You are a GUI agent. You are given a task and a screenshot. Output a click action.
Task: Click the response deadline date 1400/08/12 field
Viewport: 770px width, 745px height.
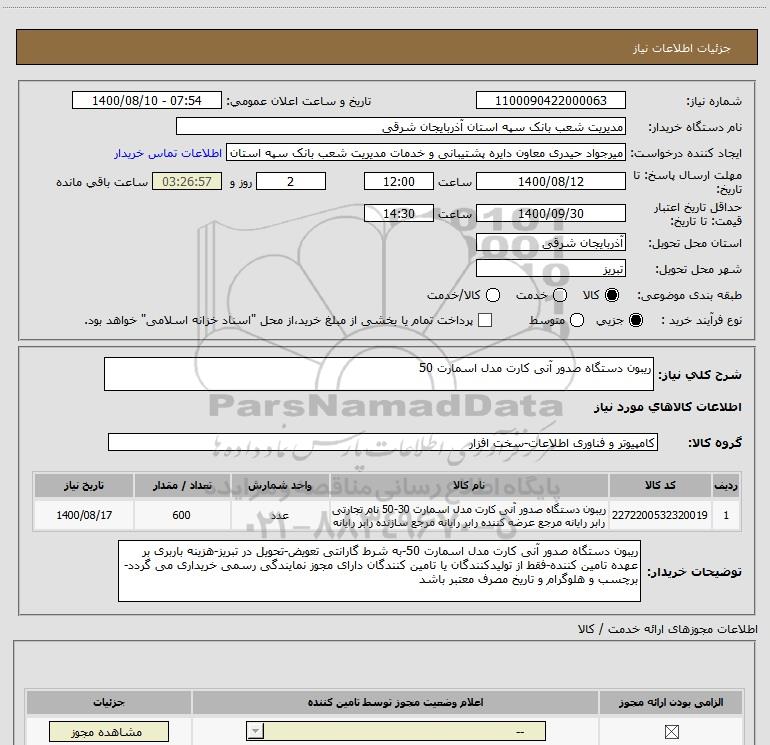click(550, 181)
